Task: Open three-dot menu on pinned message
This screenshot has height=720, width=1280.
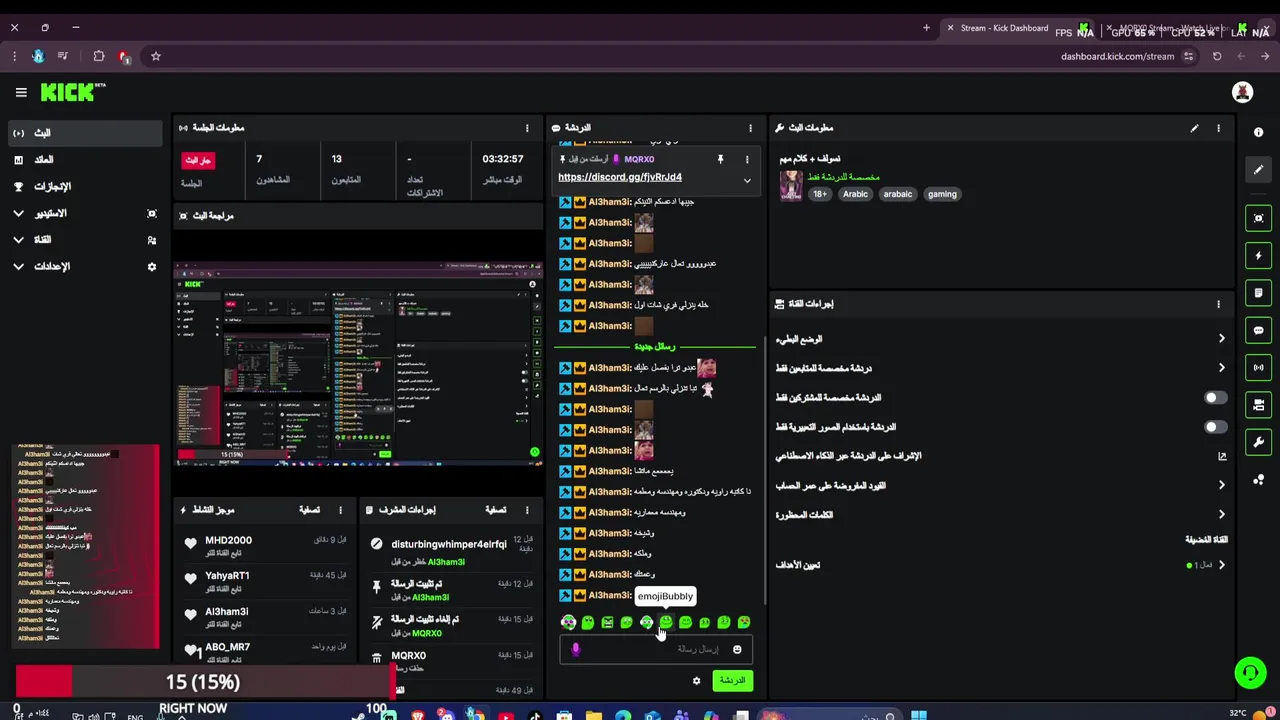Action: [746, 159]
